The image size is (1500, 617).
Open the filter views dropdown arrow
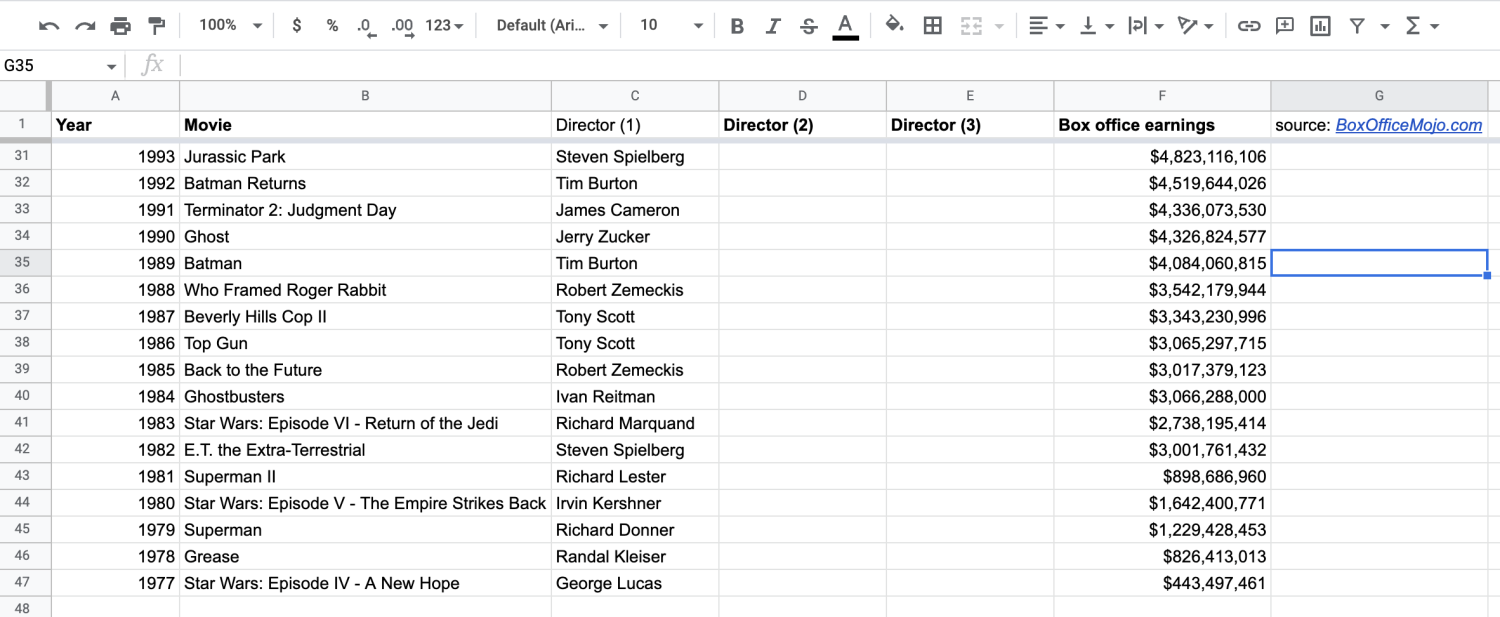coord(1385,26)
